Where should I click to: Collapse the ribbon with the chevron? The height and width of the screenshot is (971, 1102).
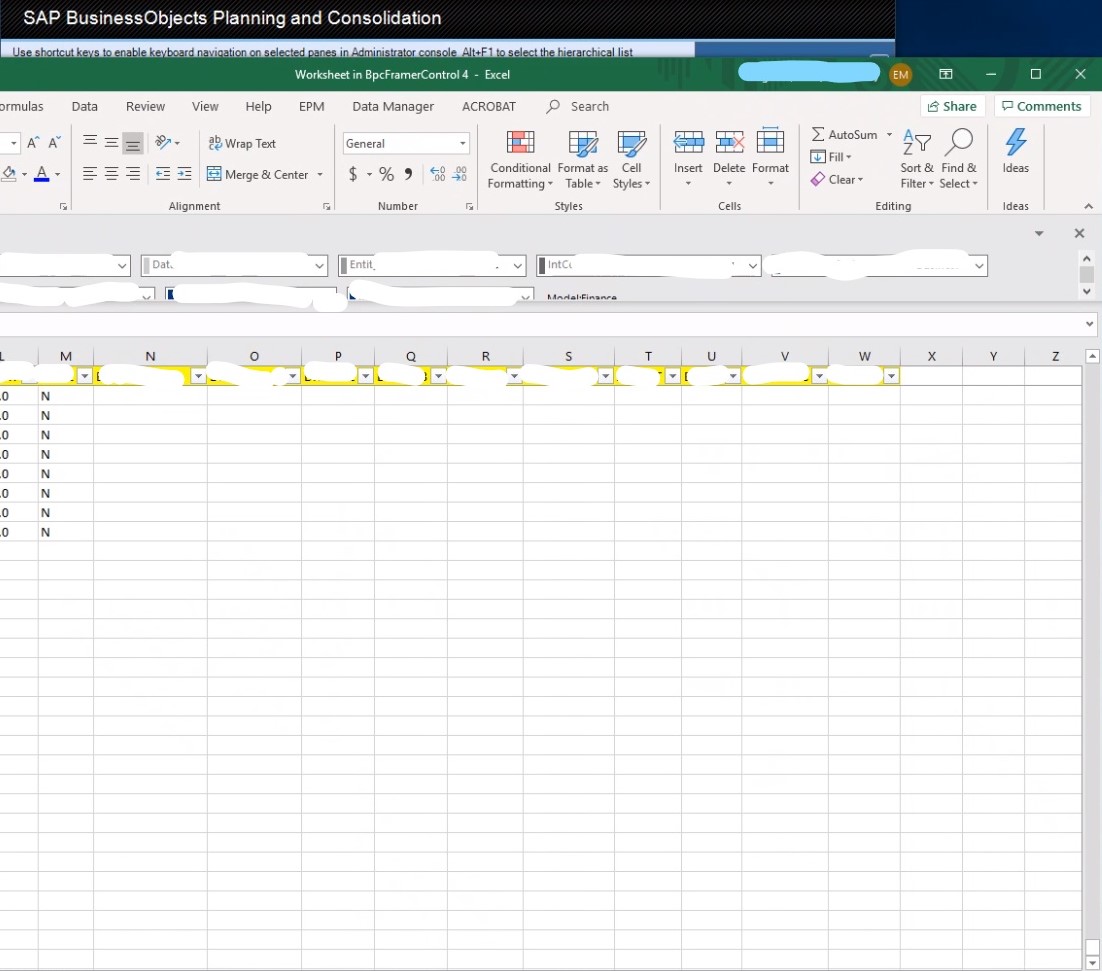click(1088, 207)
